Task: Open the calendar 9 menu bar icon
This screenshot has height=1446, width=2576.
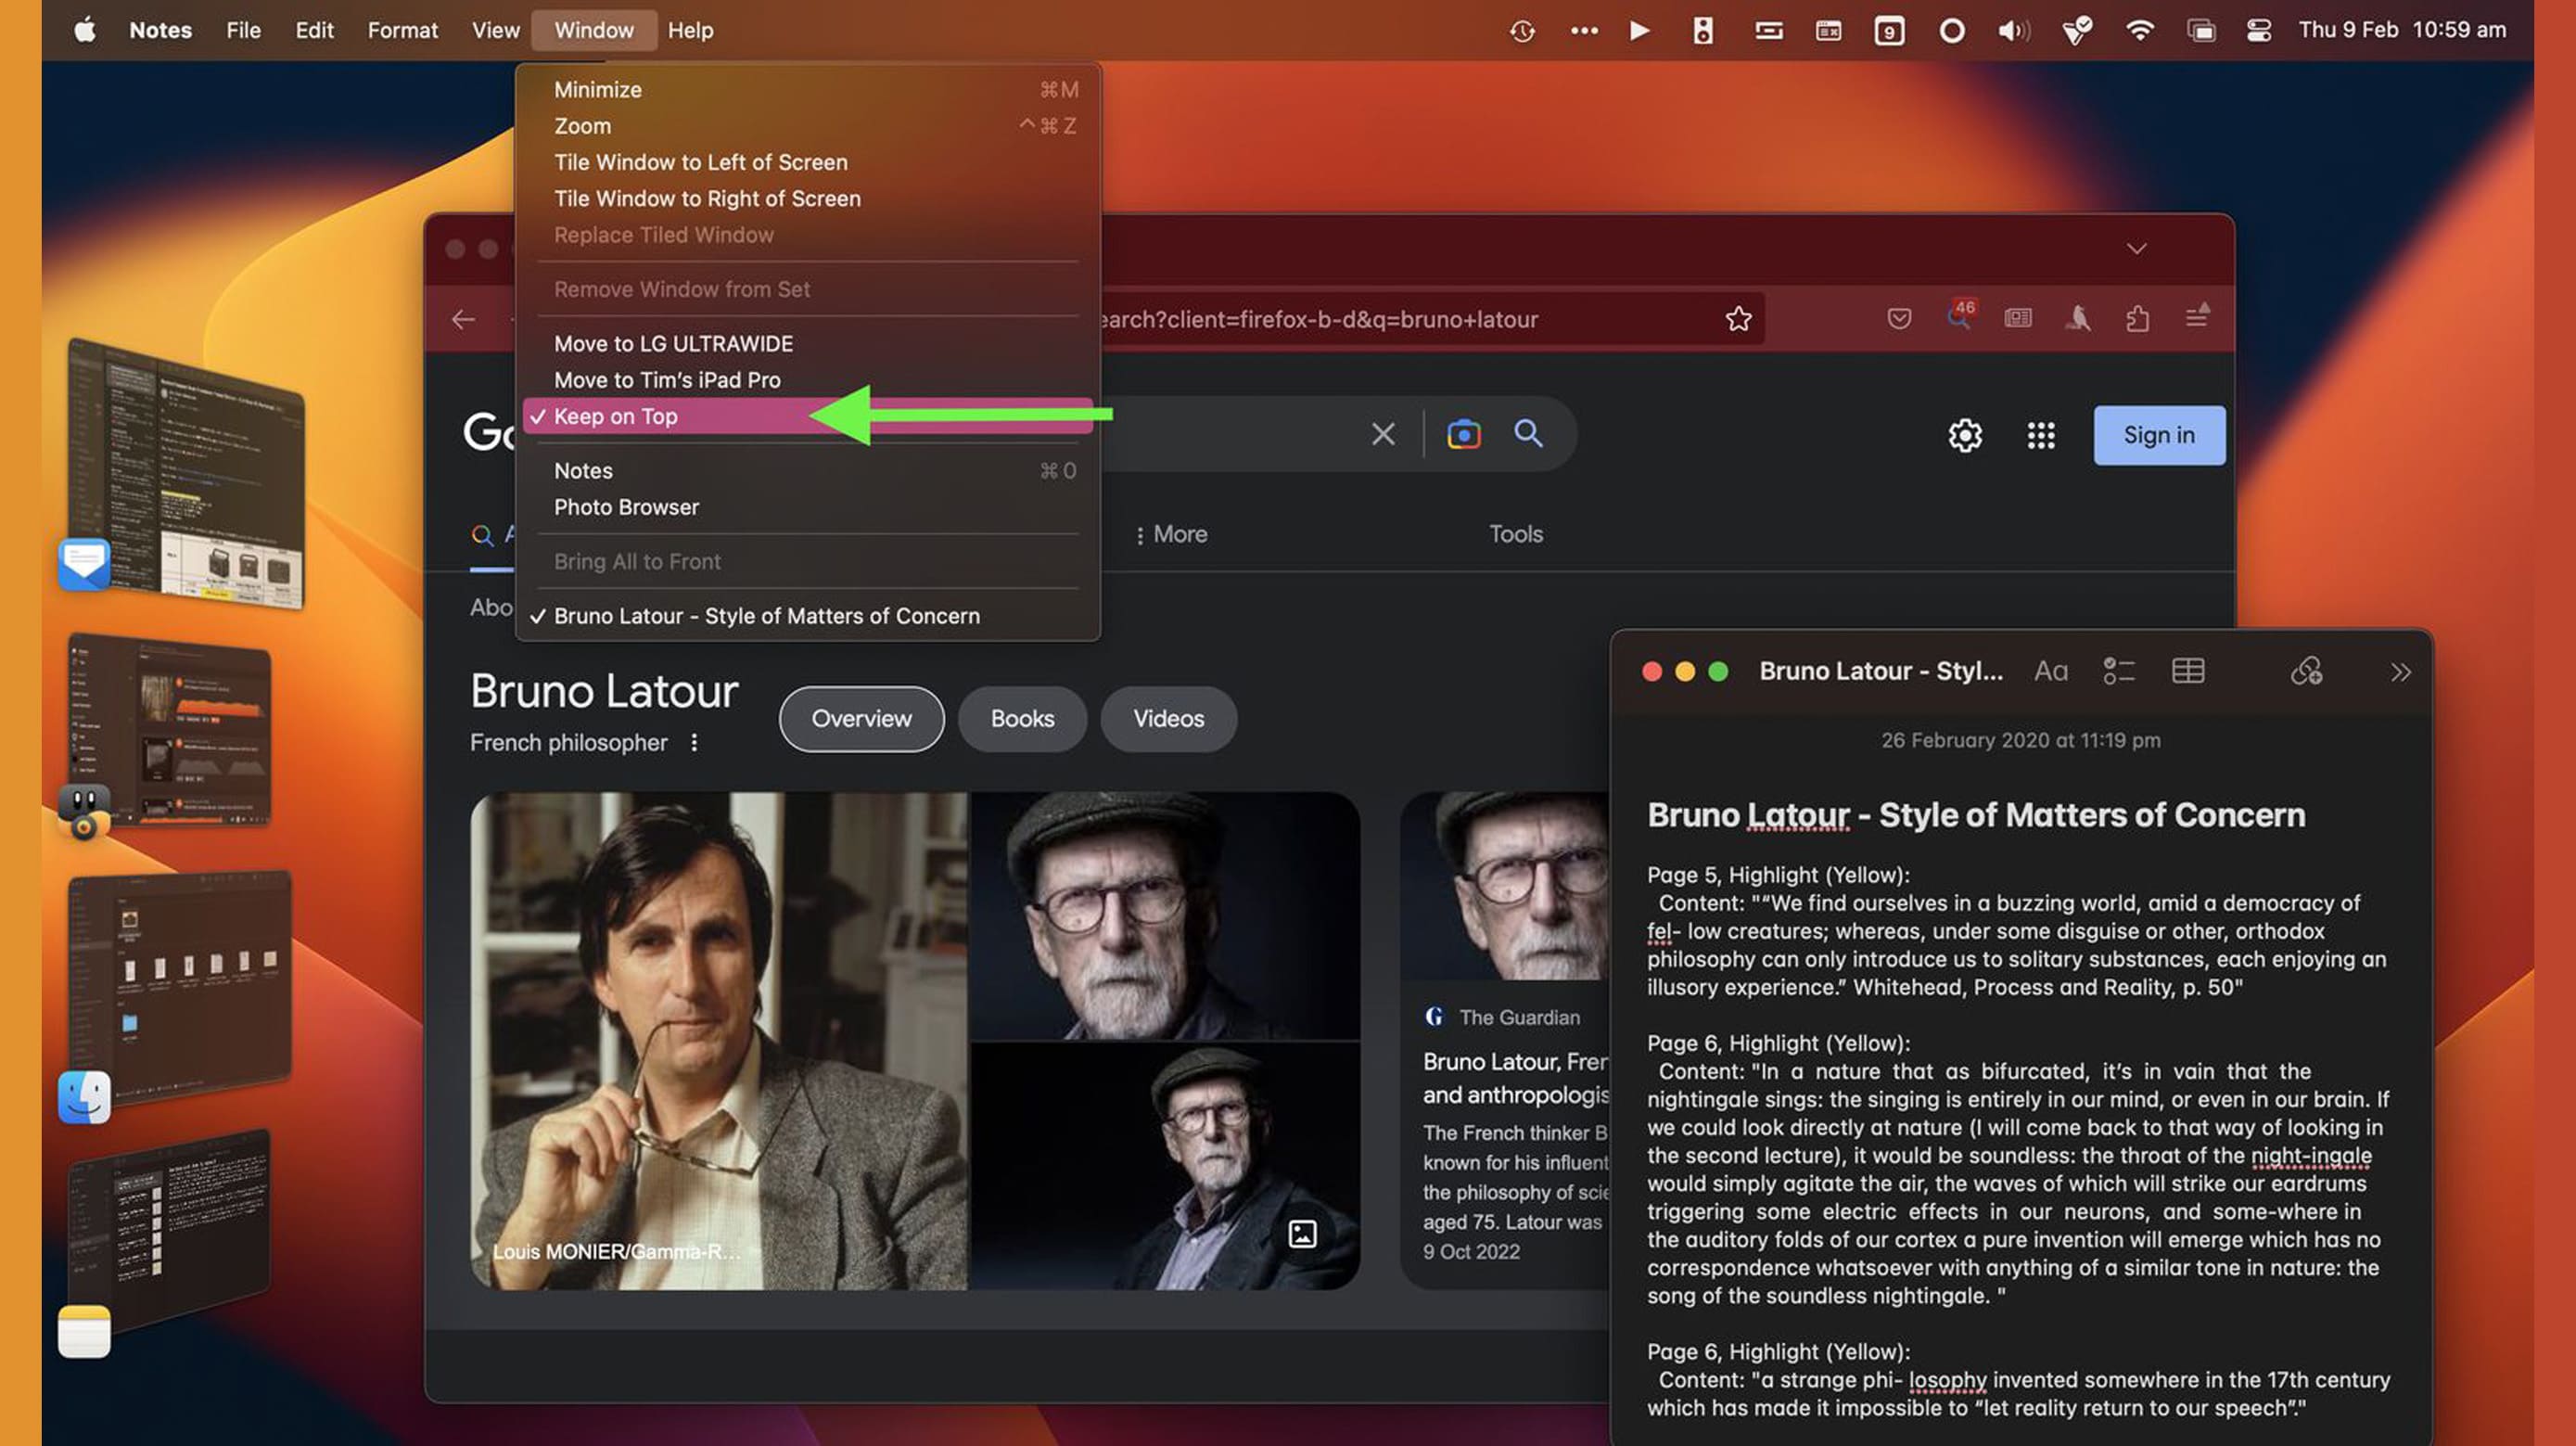Action: click(x=1889, y=31)
